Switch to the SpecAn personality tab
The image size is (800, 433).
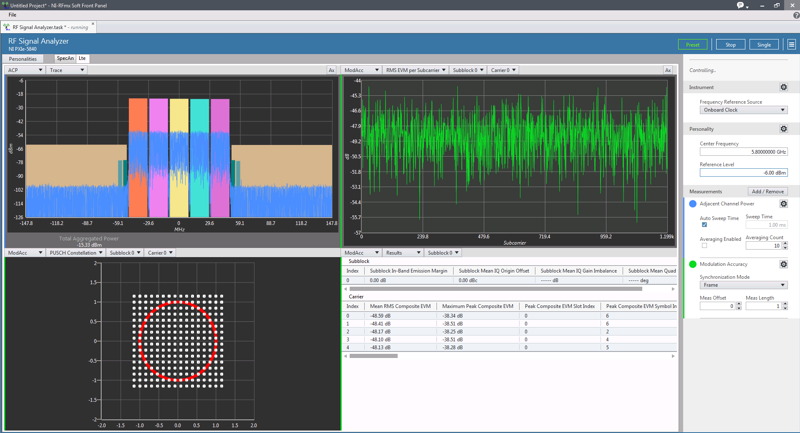[64, 59]
